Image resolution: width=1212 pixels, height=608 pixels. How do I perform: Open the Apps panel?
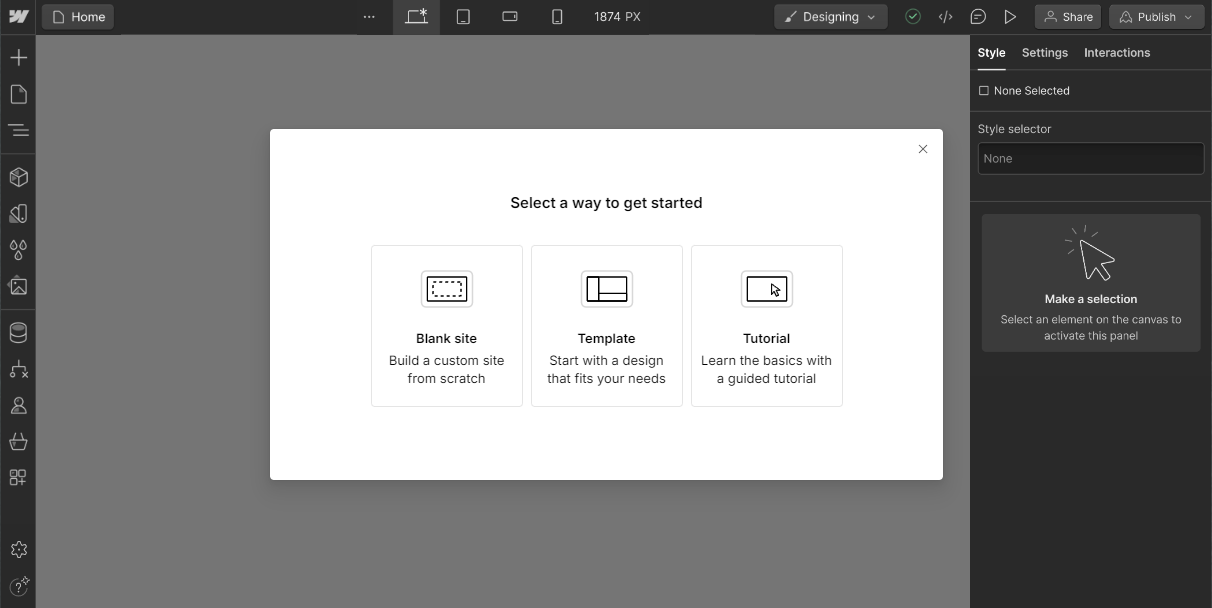pyautogui.click(x=18, y=477)
